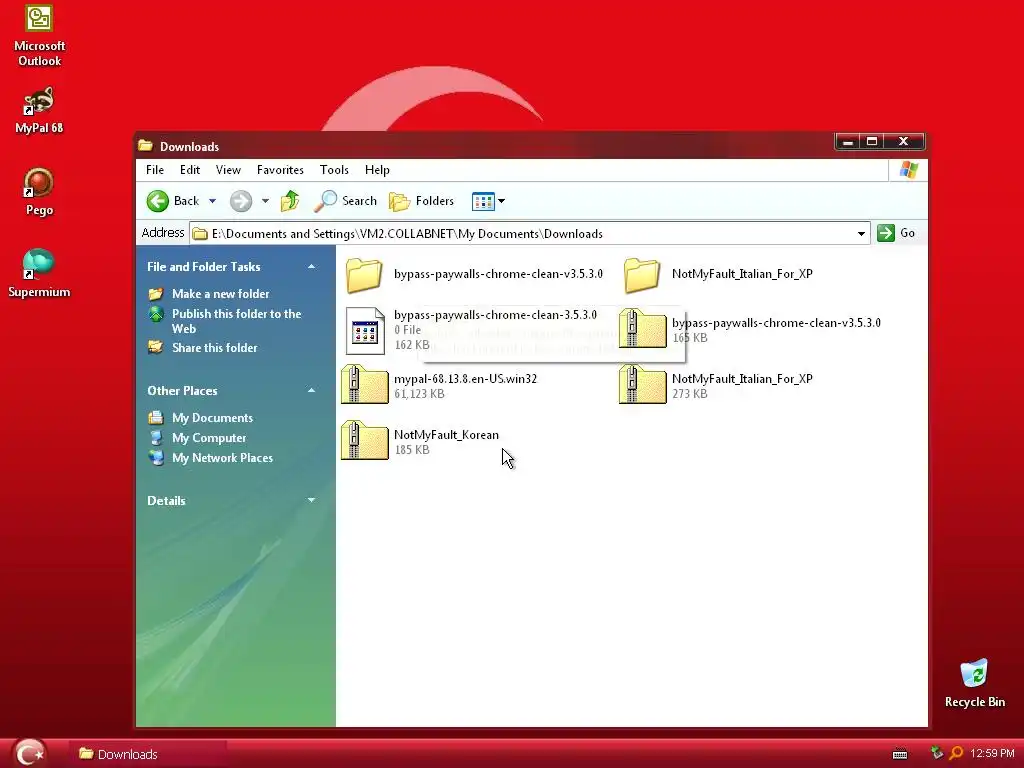This screenshot has height=768, width=1024.
Task: Click Share this folder
Action: coord(215,347)
